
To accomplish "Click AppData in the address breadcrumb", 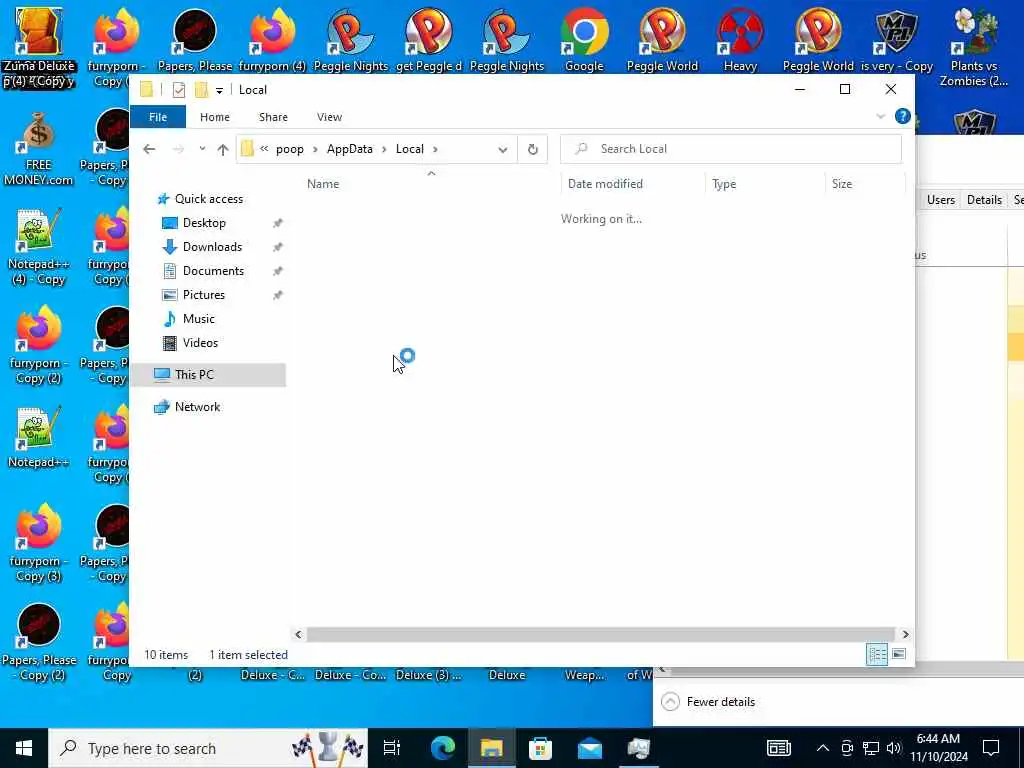I will [349, 149].
